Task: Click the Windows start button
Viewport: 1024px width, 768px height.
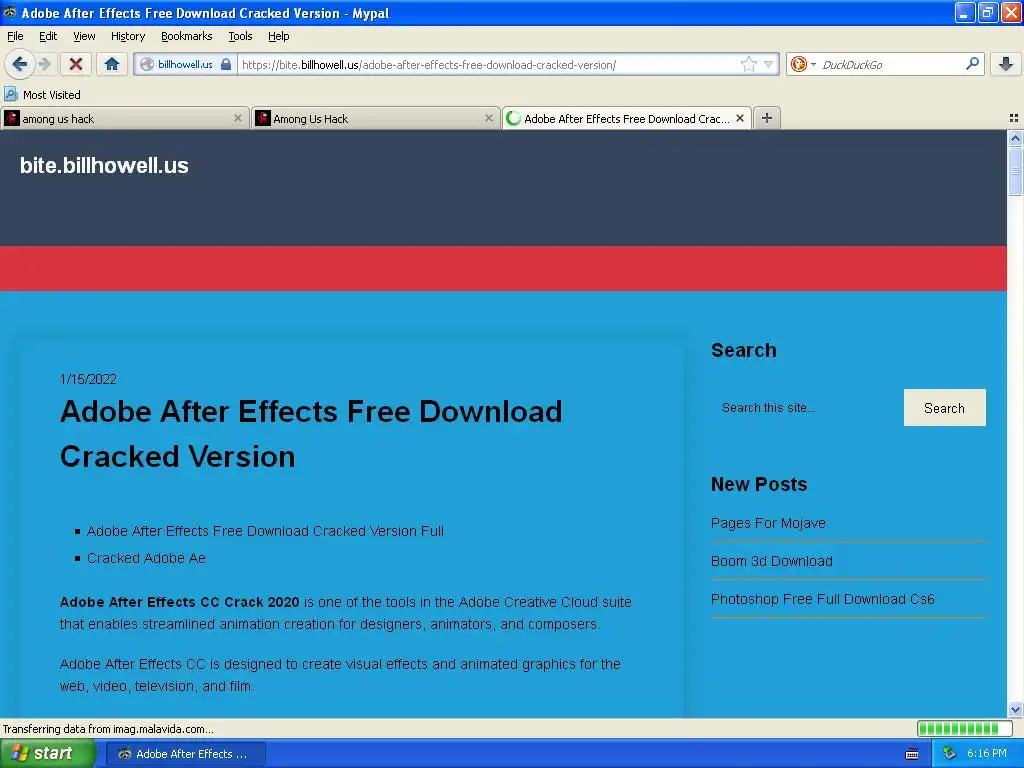Action: click(x=47, y=753)
